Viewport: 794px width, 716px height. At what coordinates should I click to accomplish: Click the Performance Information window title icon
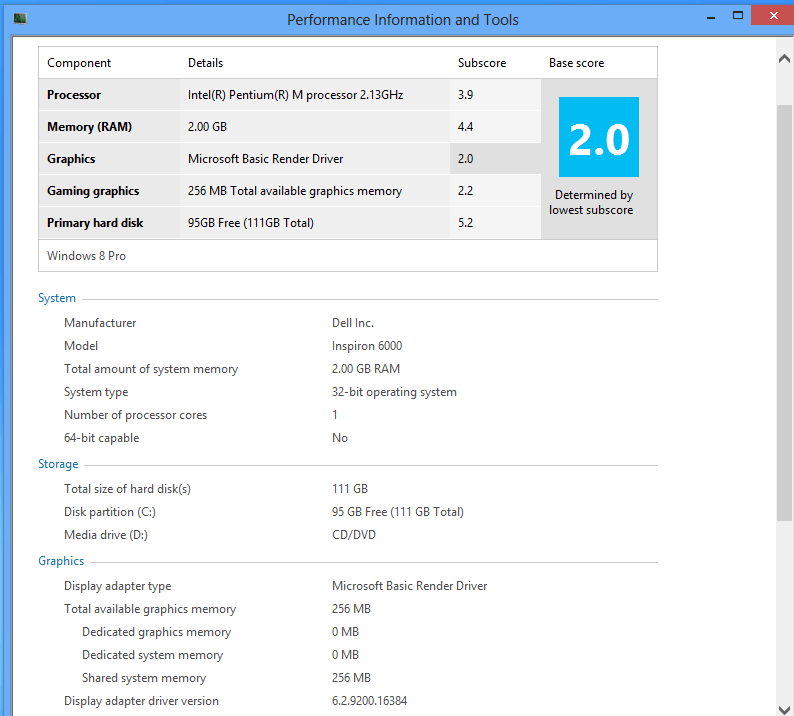[20, 19]
